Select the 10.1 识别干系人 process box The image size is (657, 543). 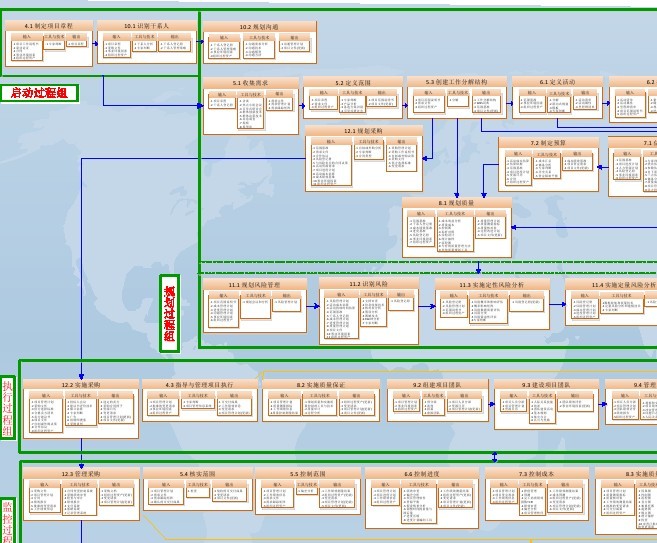[147, 44]
